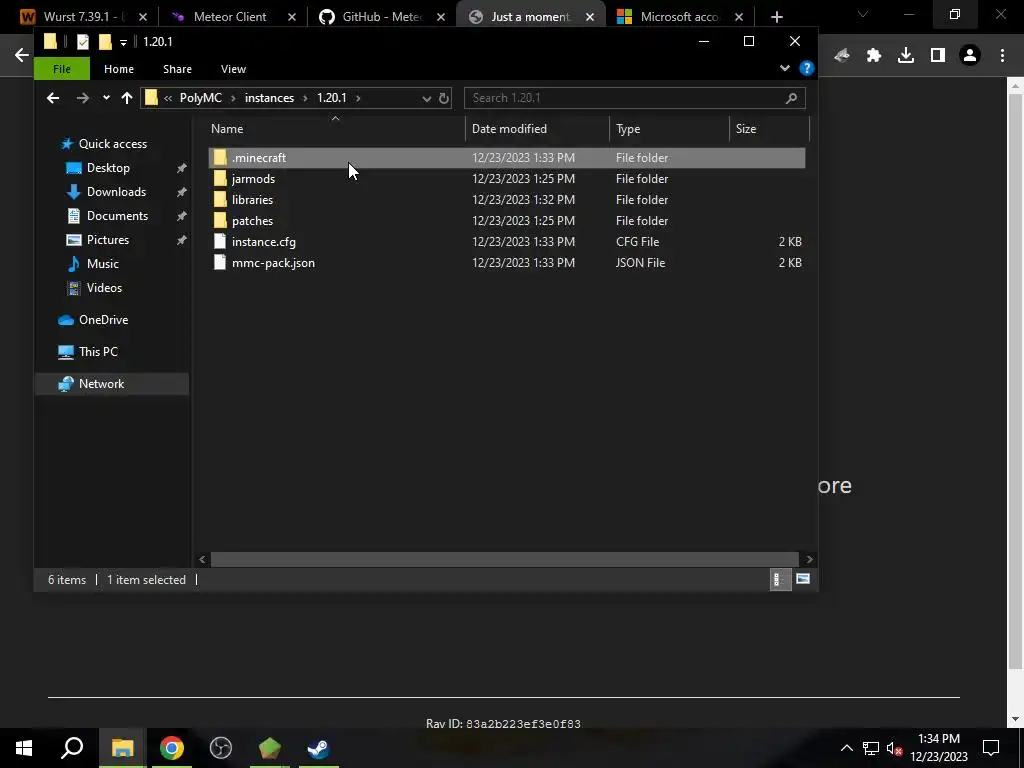Open Documents in navigation pane

tap(117, 216)
